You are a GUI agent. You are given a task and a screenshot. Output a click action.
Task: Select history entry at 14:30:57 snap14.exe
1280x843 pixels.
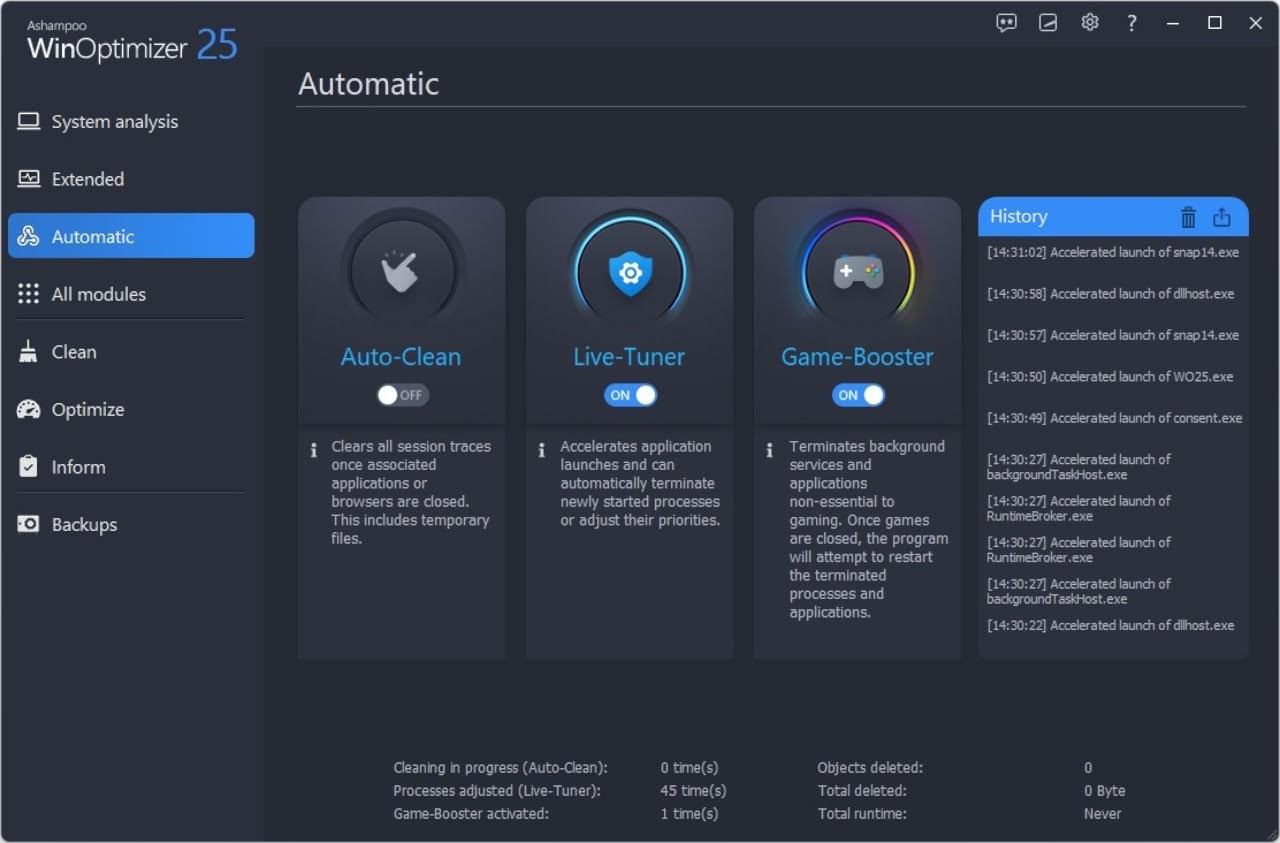[1113, 335]
